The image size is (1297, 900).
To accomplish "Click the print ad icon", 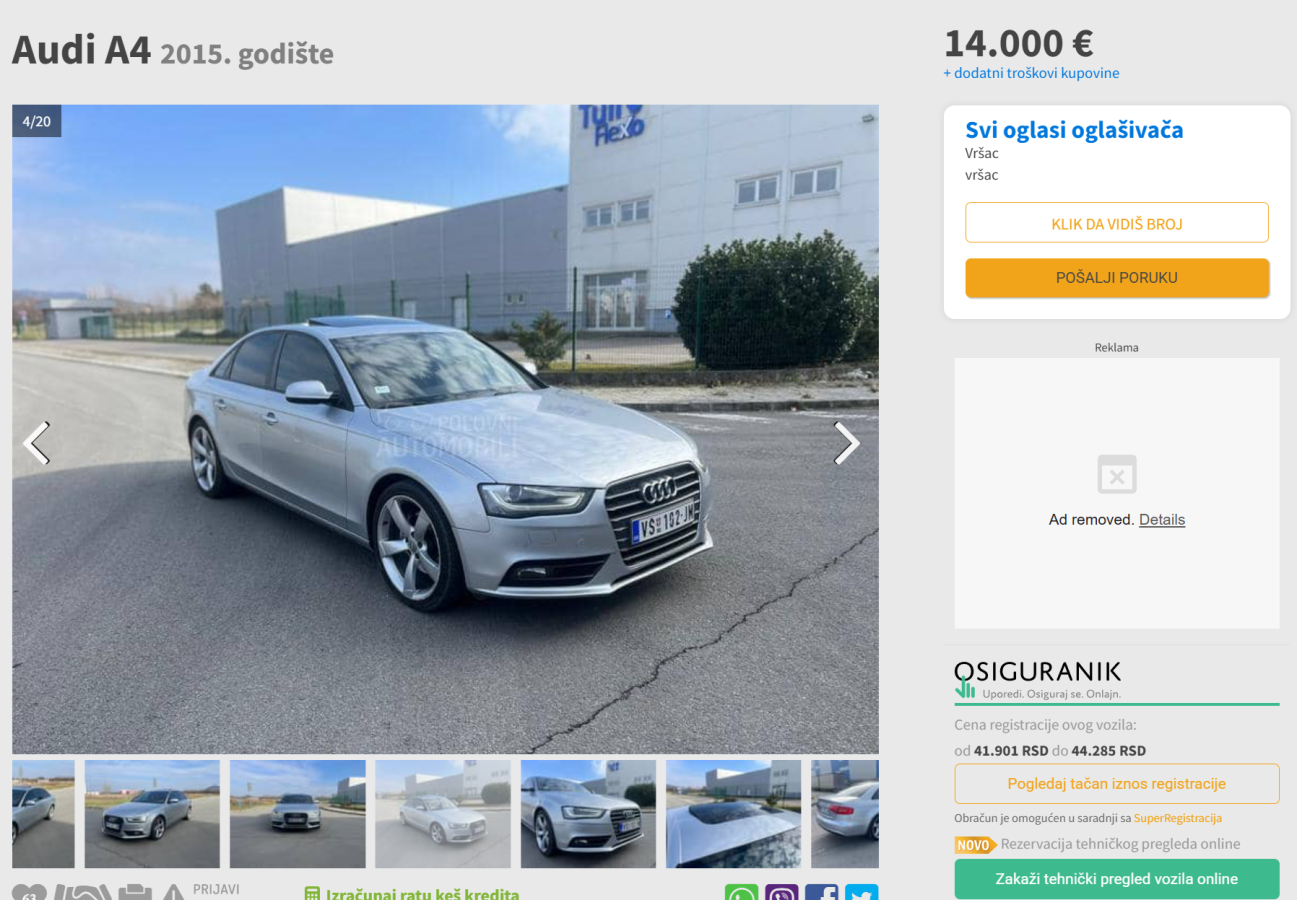I will 135,893.
